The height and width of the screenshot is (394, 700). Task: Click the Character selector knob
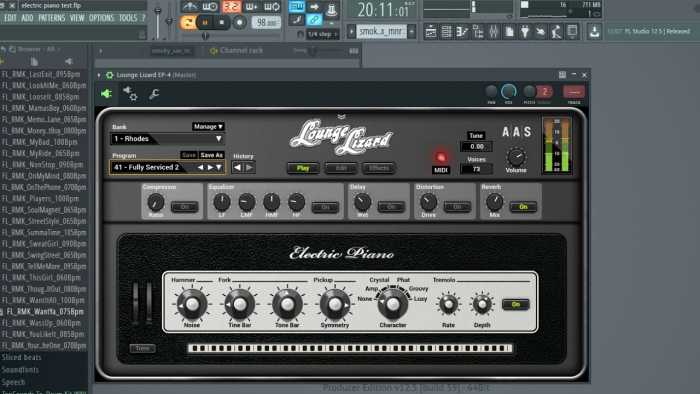pos(393,304)
